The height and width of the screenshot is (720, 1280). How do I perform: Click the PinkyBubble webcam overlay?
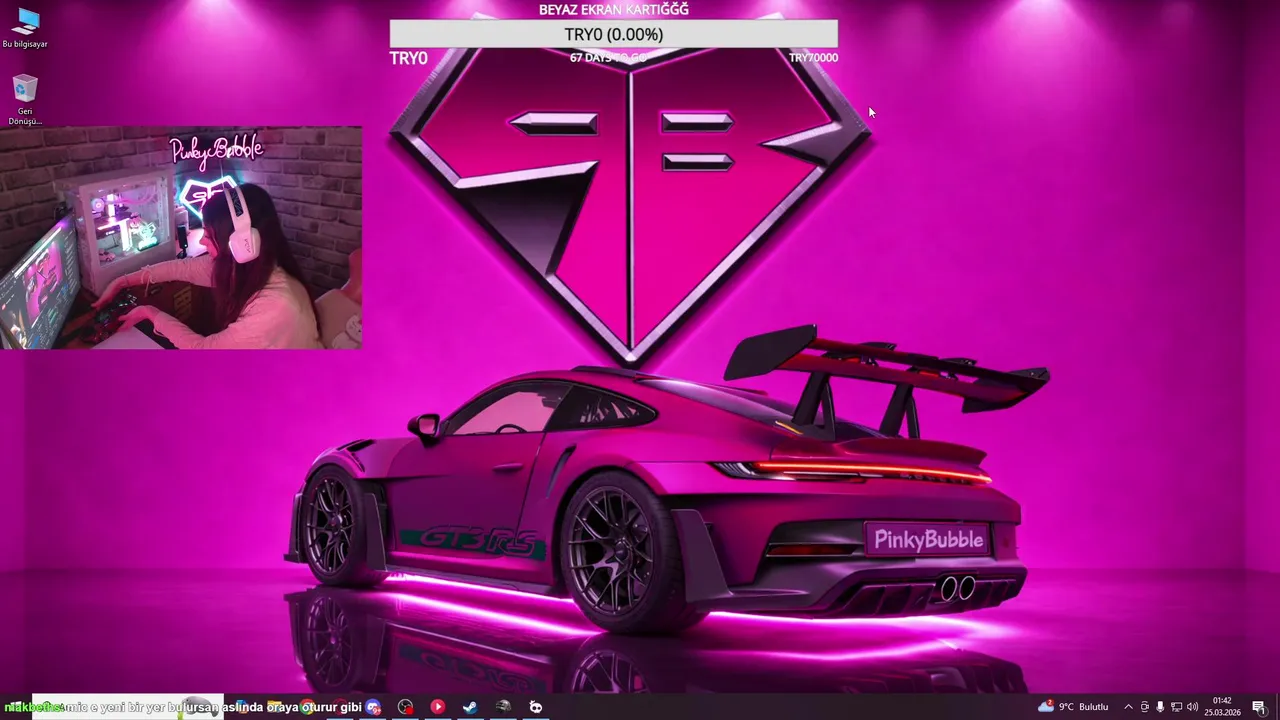181,237
